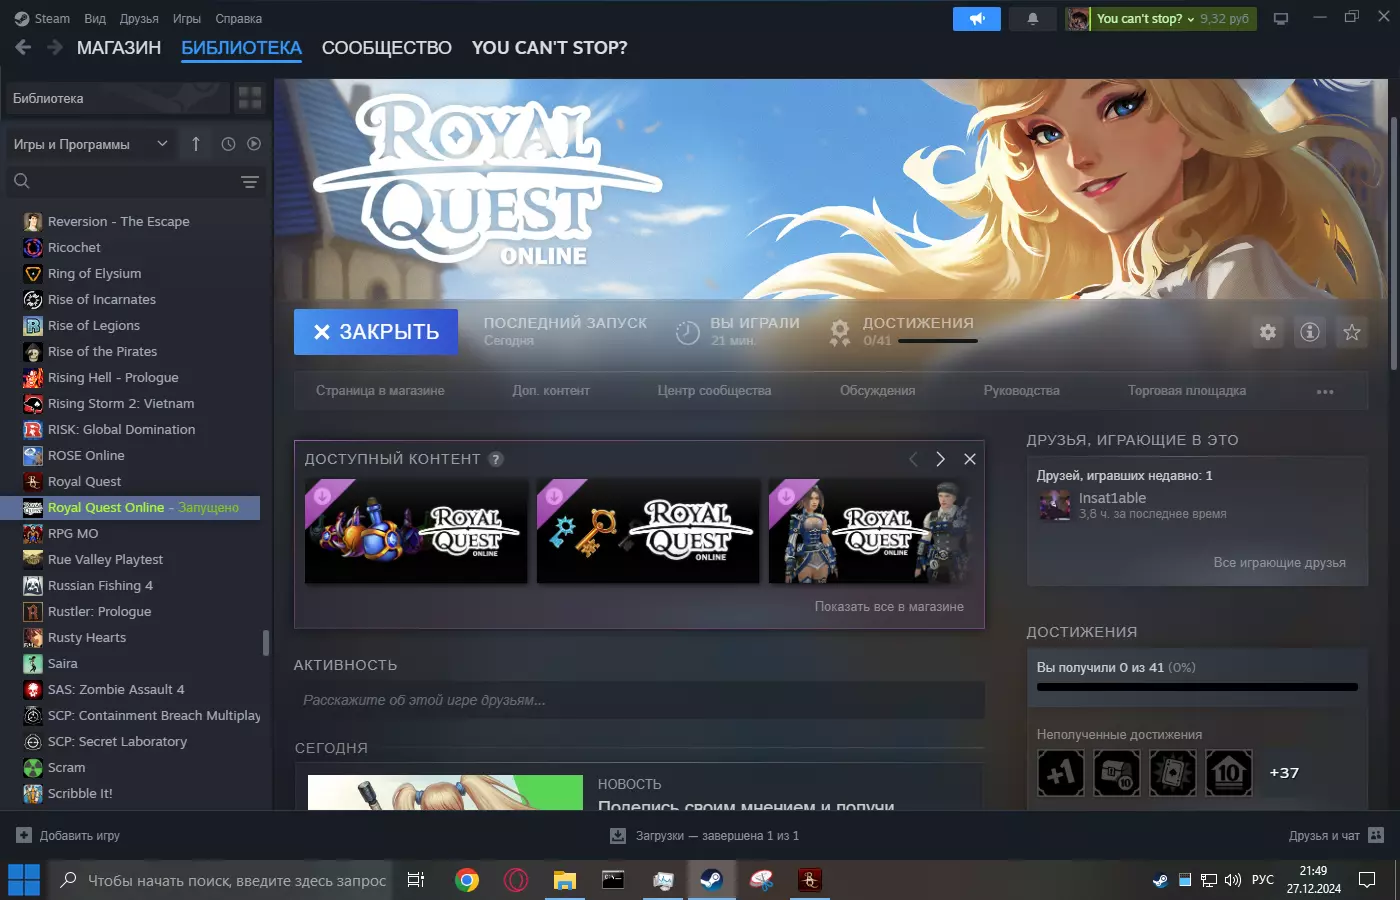Launch Google Chrome from the taskbar
The image size is (1400, 900).
pos(467,880)
